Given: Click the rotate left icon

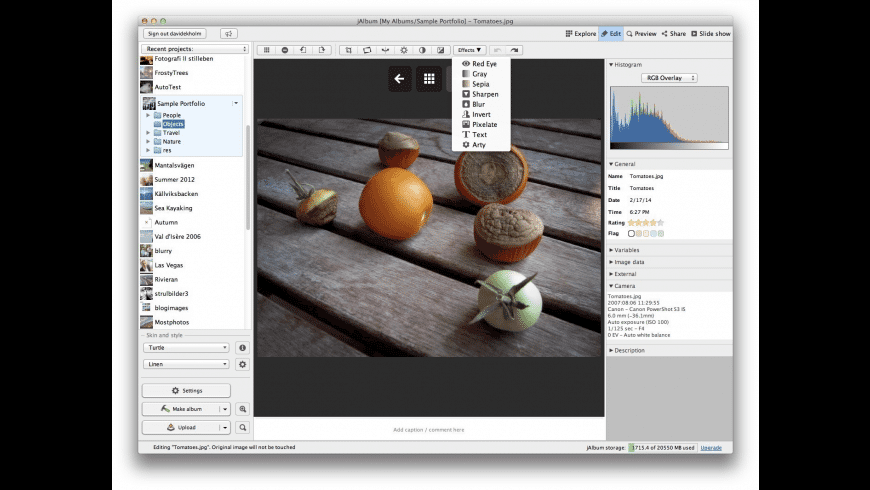Looking at the screenshot, I should point(303,49).
